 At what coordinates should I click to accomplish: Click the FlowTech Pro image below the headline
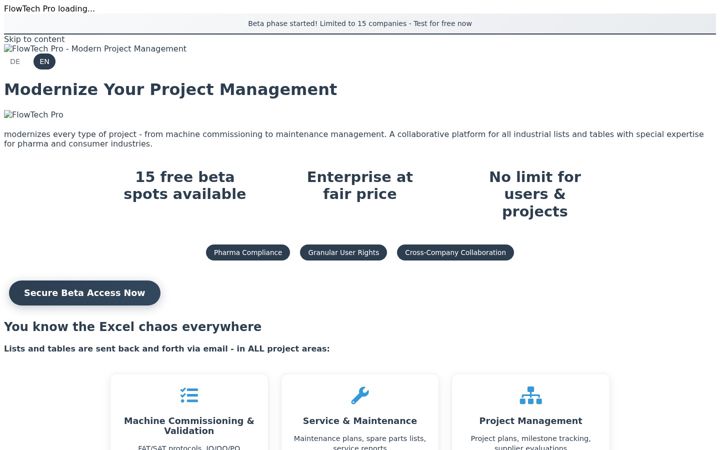(x=34, y=114)
